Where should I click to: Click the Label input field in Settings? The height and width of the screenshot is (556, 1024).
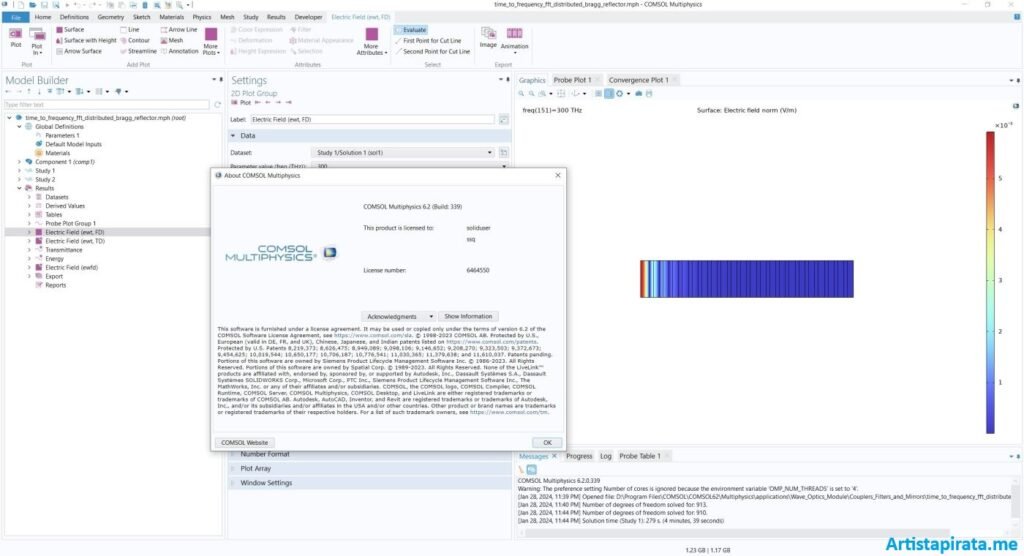tap(372, 120)
